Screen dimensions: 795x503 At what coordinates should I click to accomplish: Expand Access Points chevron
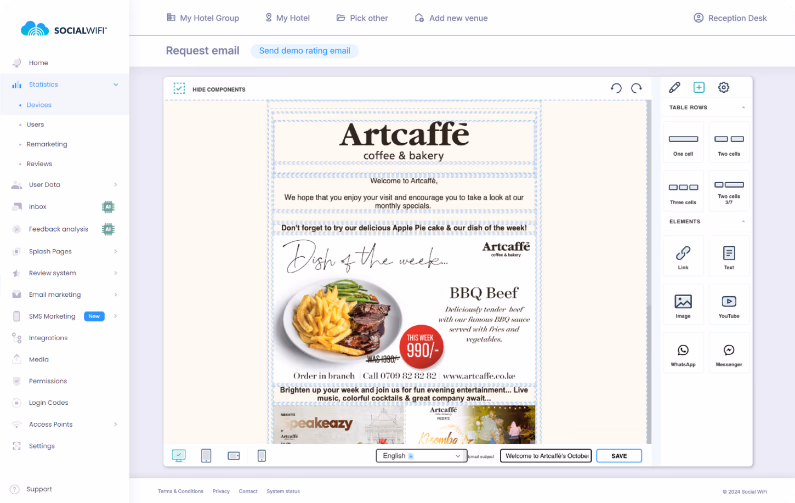coord(116,424)
